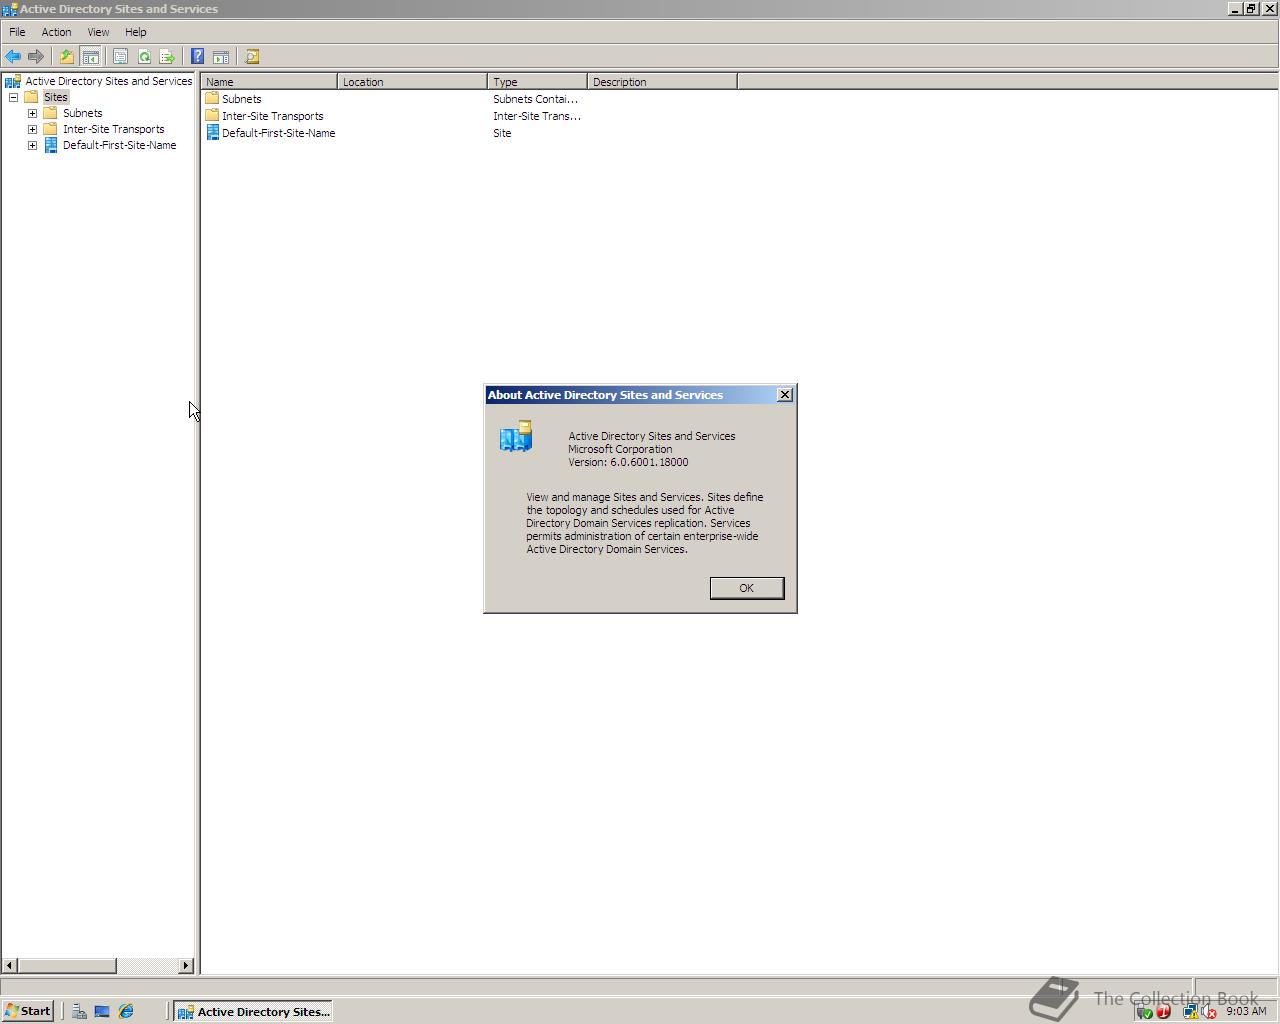
Task: Expand the Default-First-Site-Name tree node
Action: coord(32,145)
